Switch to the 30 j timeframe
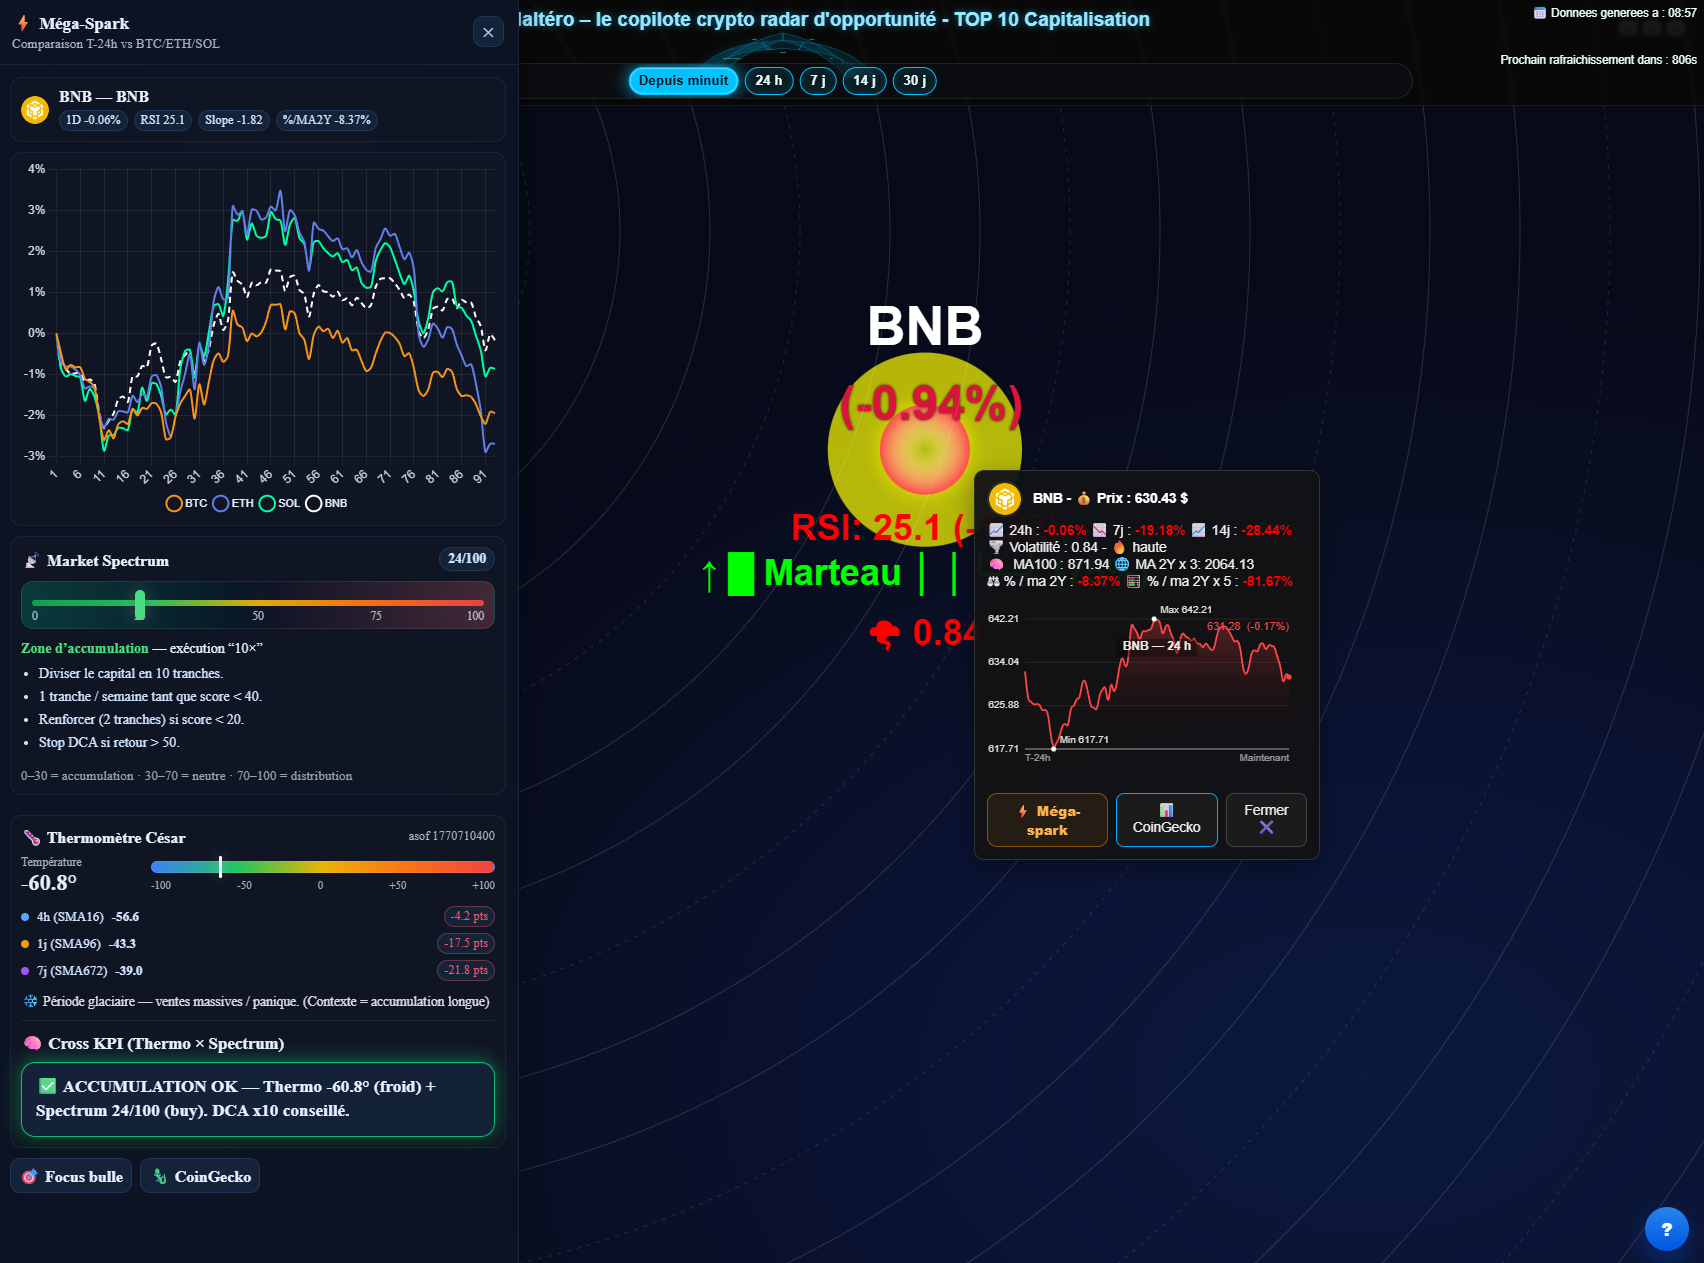 pyautogui.click(x=912, y=81)
